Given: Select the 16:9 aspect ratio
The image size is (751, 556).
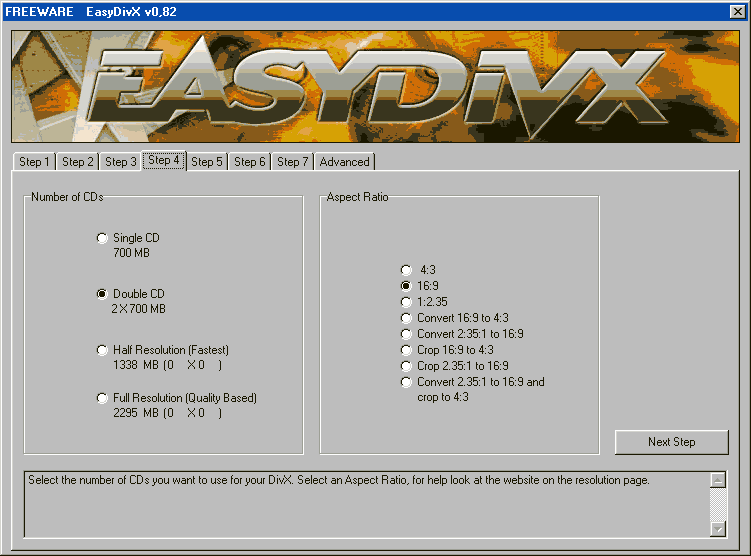Looking at the screenshot, I should click(x=406, y=286).
